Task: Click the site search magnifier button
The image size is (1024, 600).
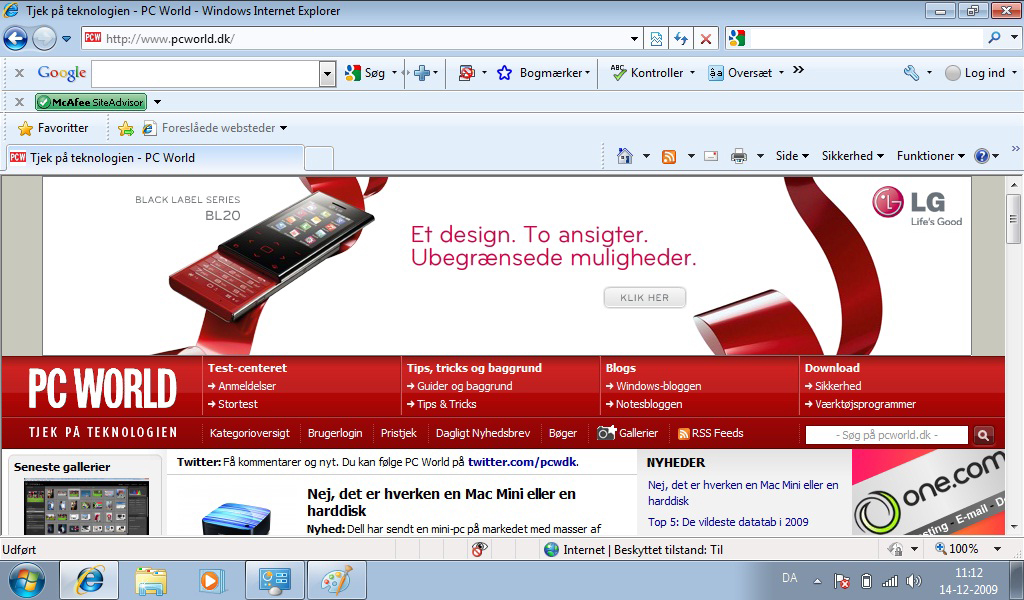Action: point(984,435)
